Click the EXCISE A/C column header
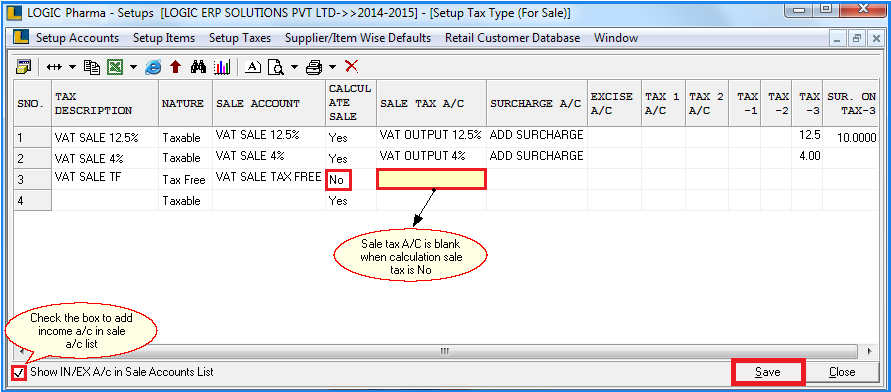Screen dimensions: 891x392 (x=614, y=103)
